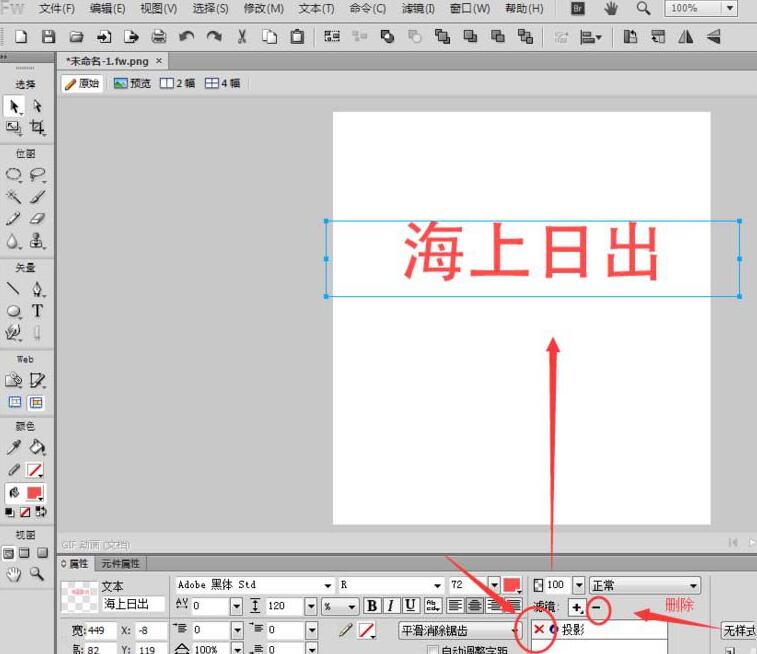Click the Print icon
Viewport: 757px width, 654px height.
(159, 37)
